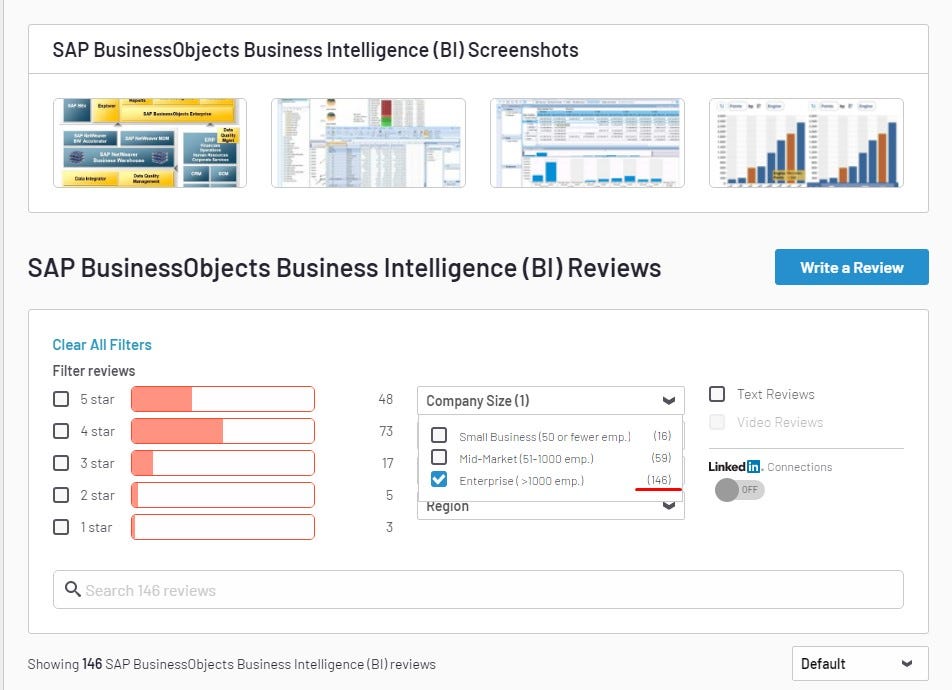Image resolution: width=952 pixels, height=690 pixels.
Task: Click the 5 count for 2 star
Action: 389,495
